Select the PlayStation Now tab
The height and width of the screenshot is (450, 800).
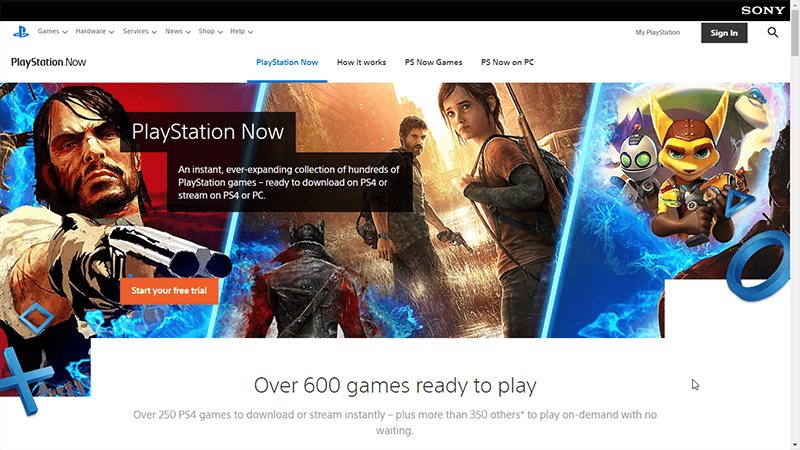[287, 62]
